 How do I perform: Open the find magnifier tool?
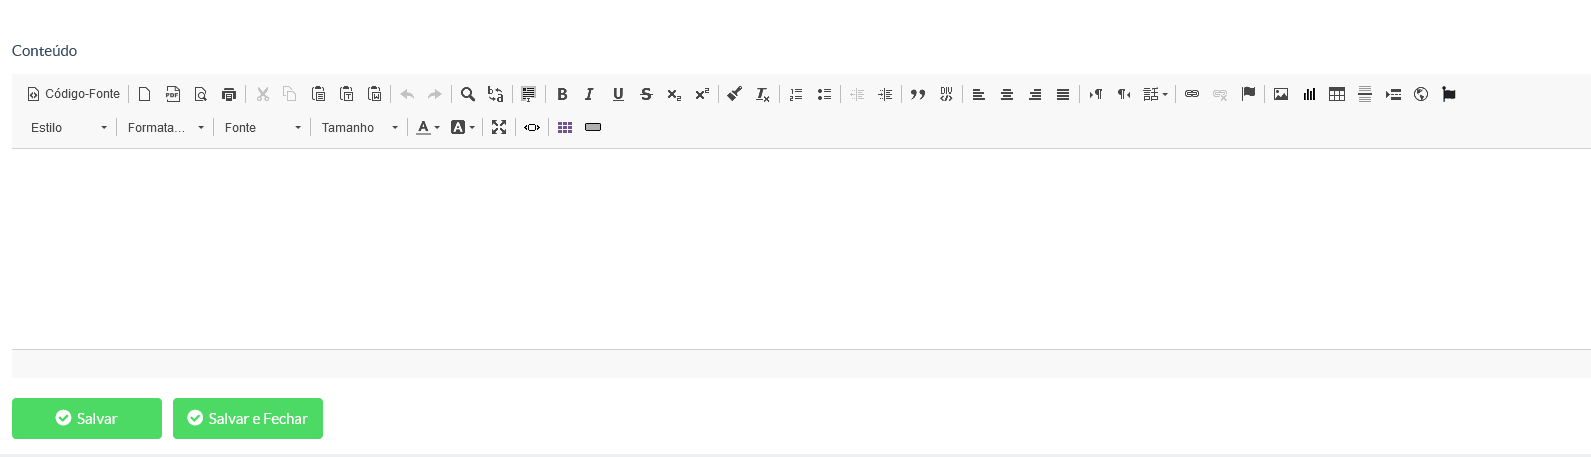point(467,94)
